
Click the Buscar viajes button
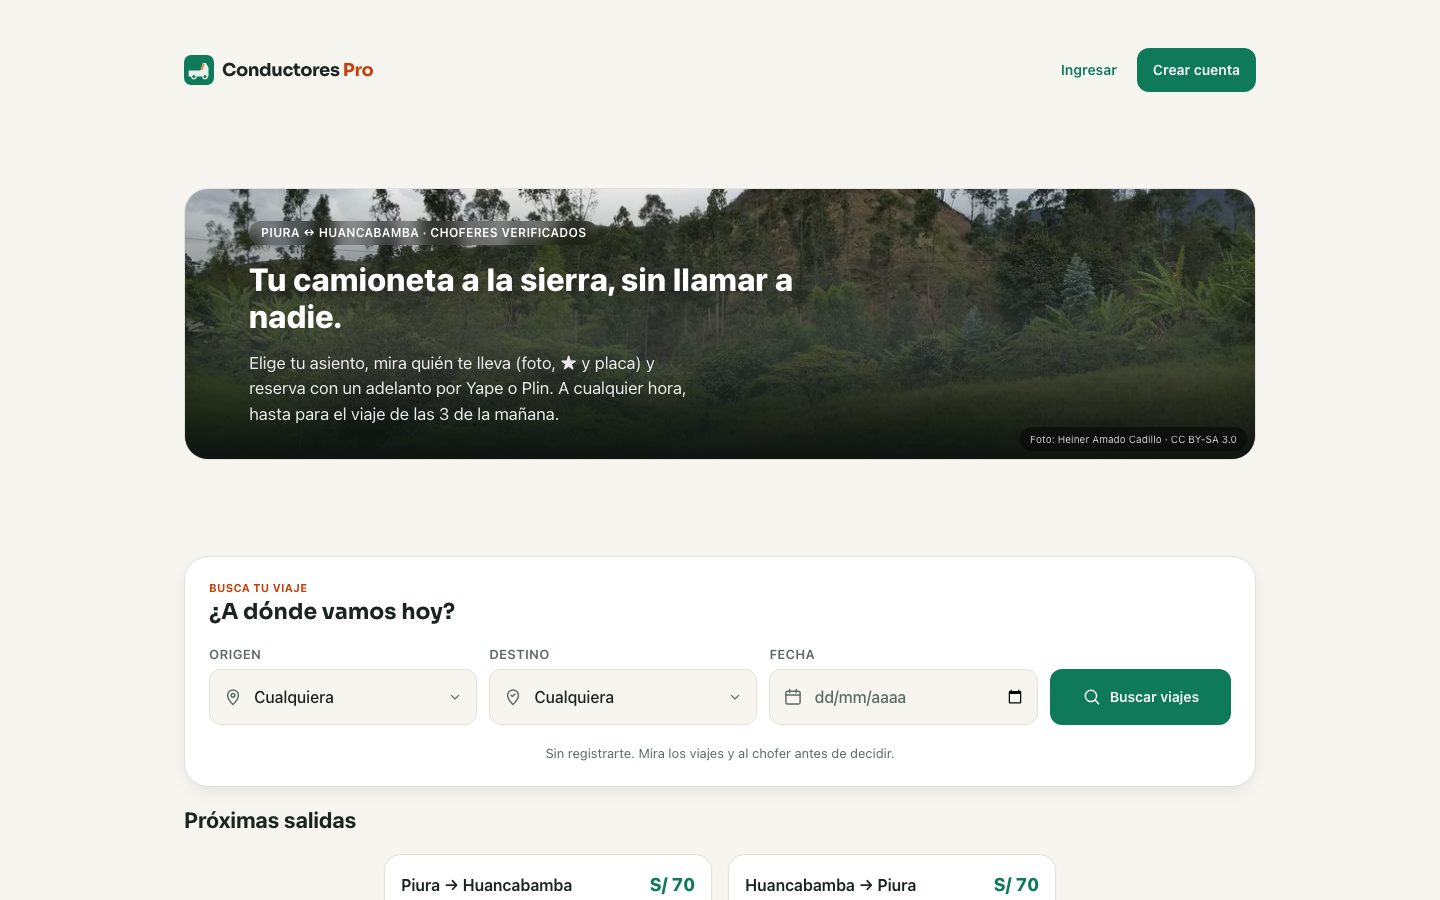coord(1140,697)
